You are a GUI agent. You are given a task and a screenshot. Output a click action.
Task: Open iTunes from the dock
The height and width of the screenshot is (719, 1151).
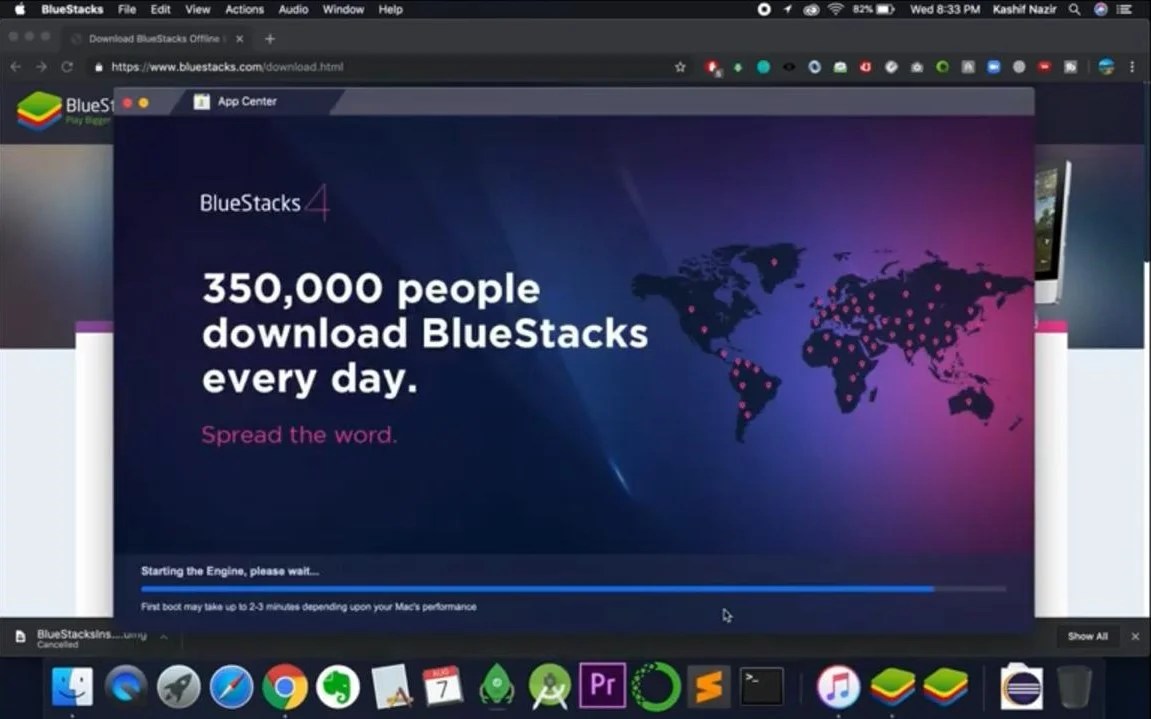pyautogui.click(x=838, y=686)
